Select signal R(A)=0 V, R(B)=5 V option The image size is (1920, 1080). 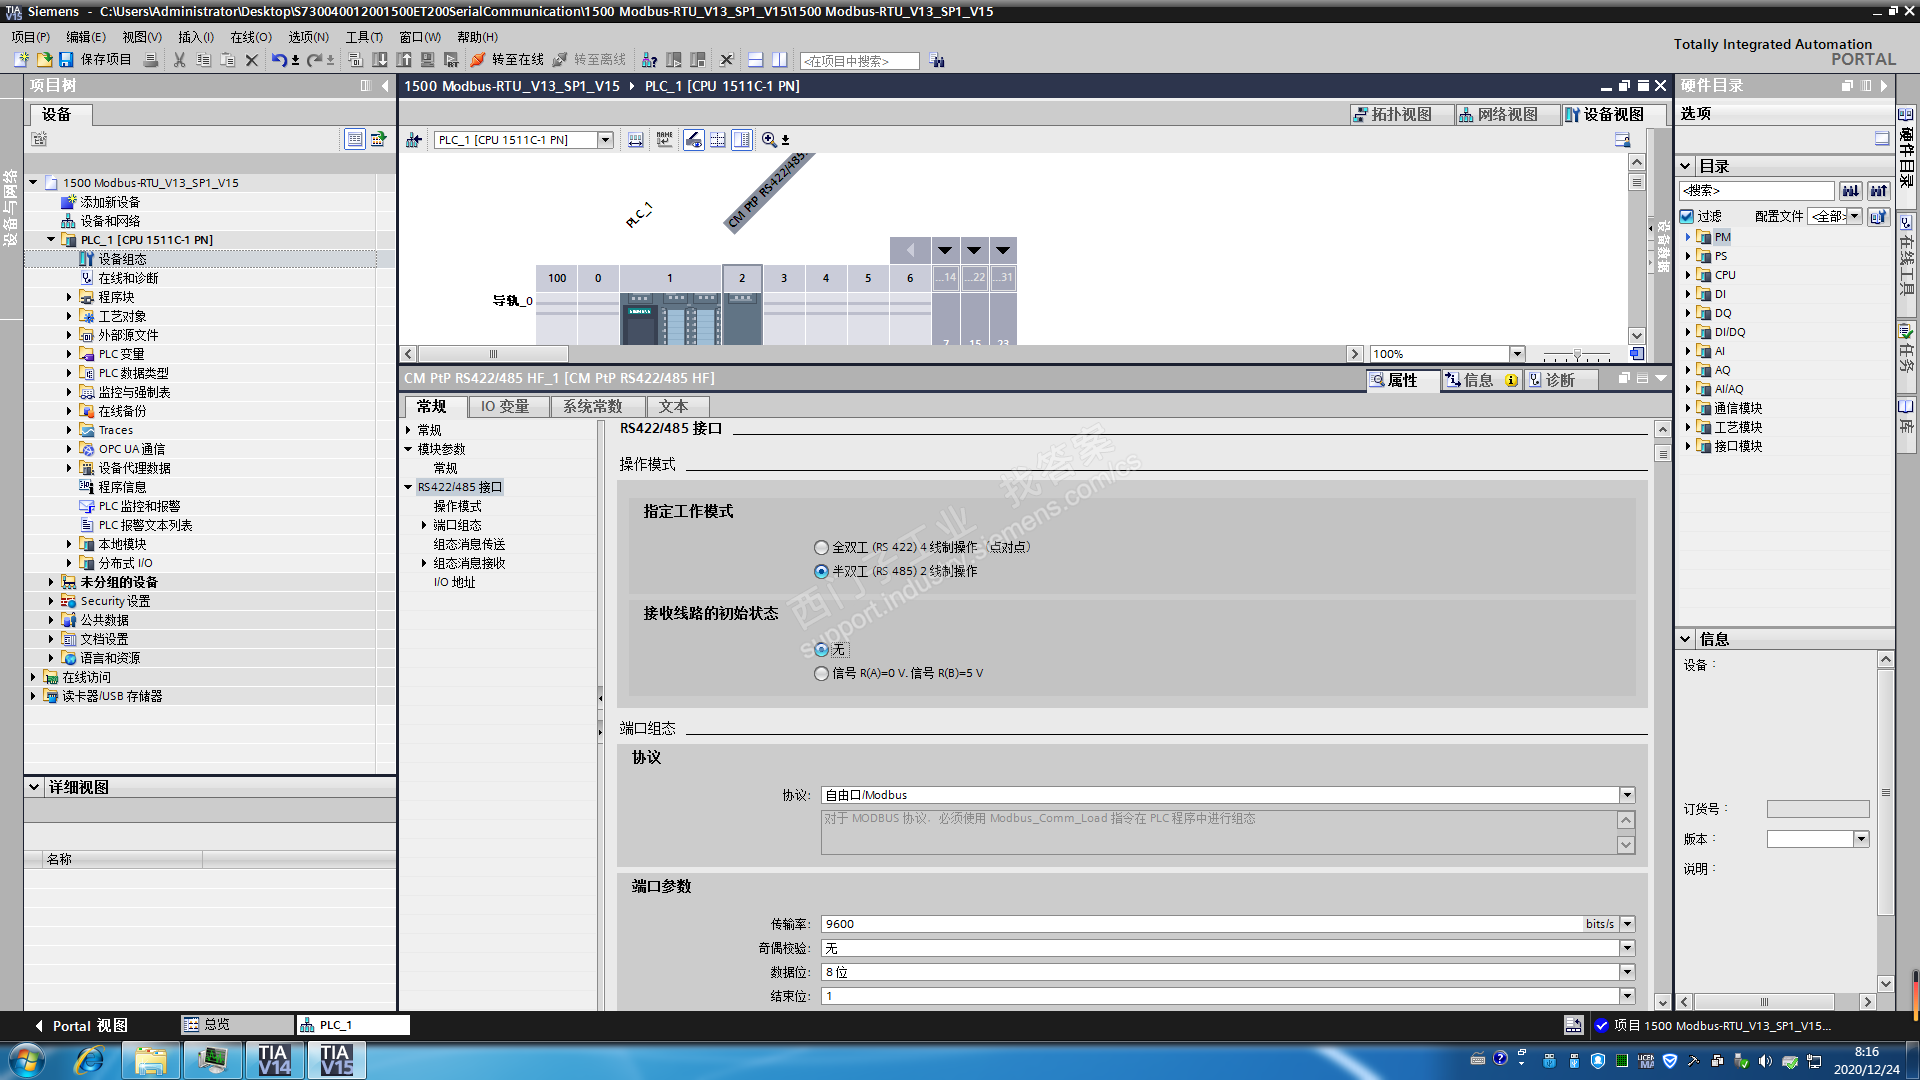[x=821, y=674]
